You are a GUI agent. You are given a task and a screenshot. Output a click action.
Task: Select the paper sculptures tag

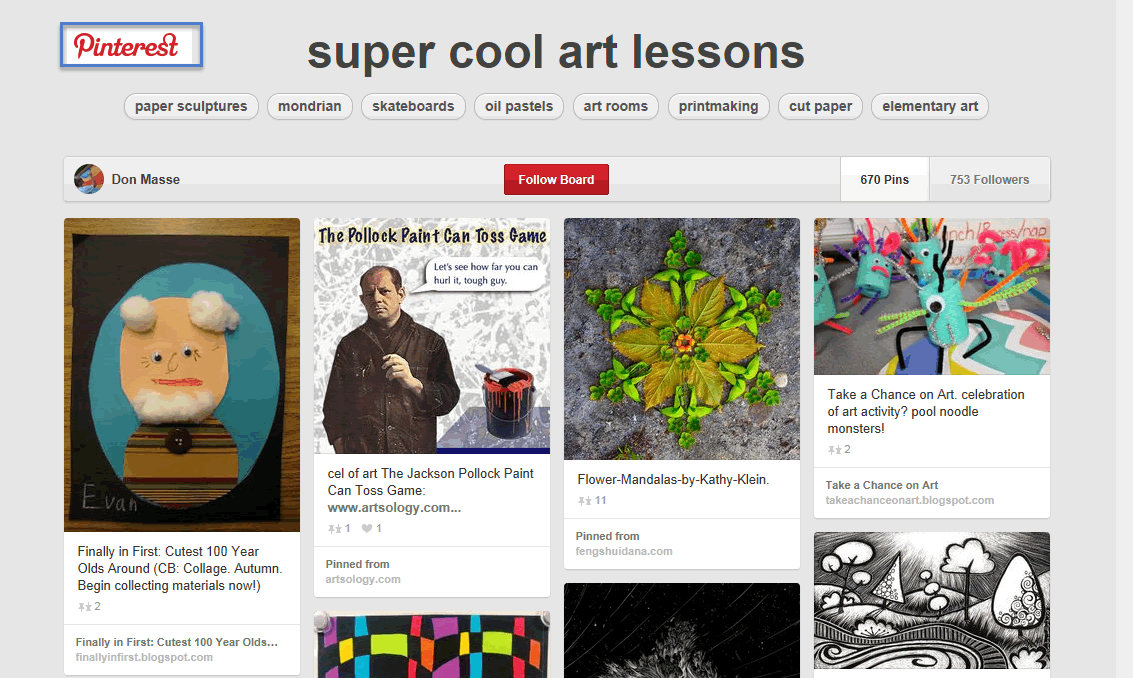(x=190, y=106)
